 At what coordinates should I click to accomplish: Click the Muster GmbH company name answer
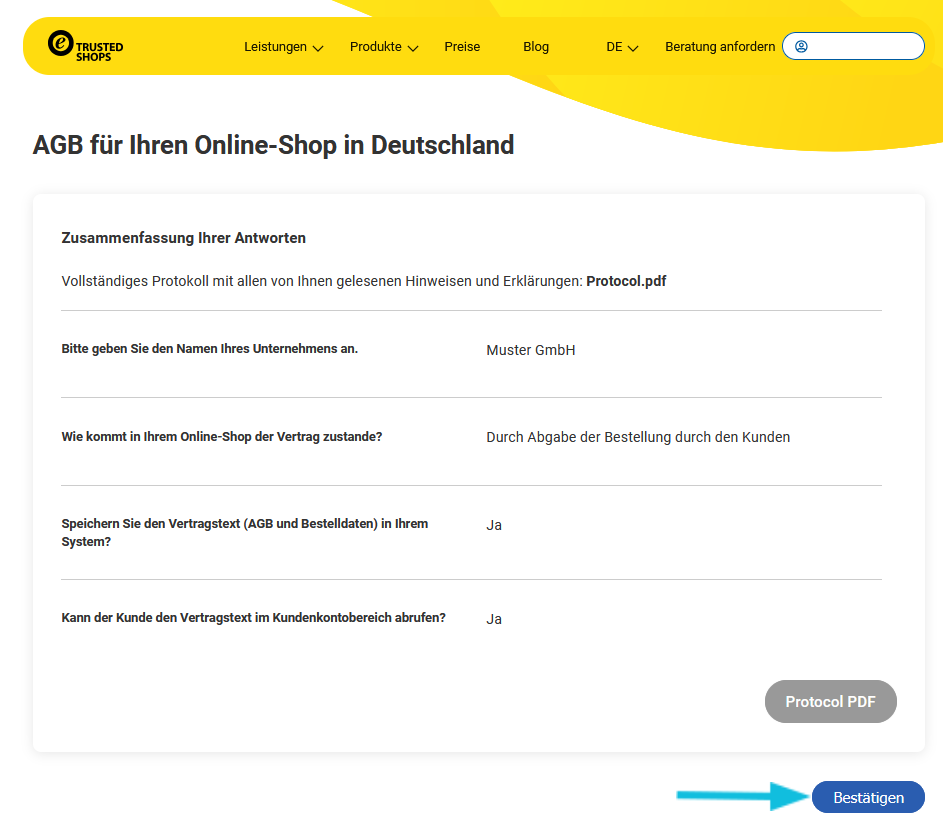coord(530,350)
